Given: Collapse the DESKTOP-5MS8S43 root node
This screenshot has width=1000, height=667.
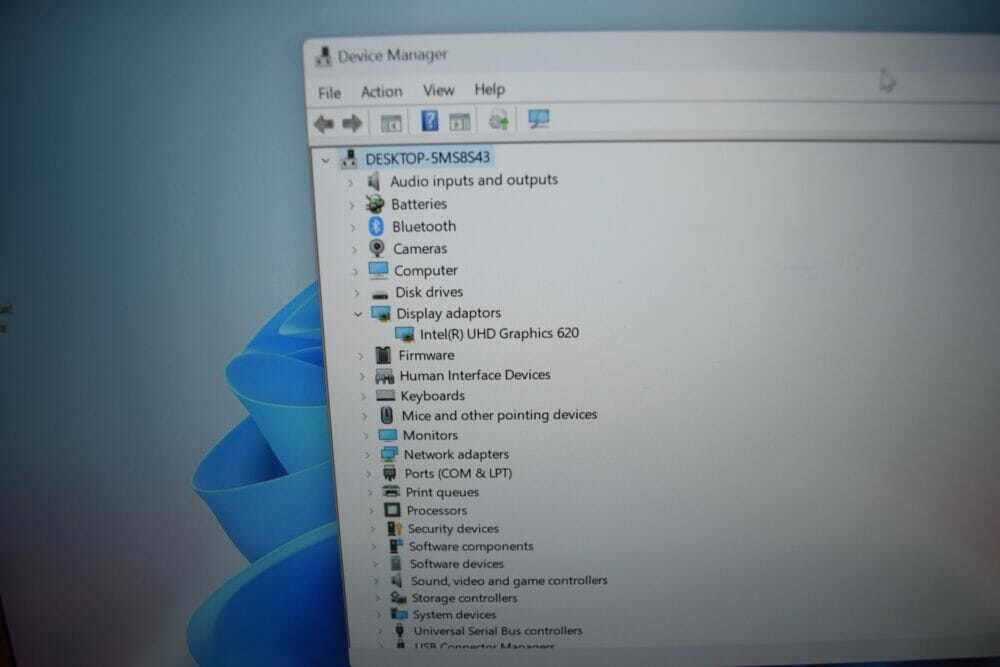Looking at the screenshot, I should 326,161.
